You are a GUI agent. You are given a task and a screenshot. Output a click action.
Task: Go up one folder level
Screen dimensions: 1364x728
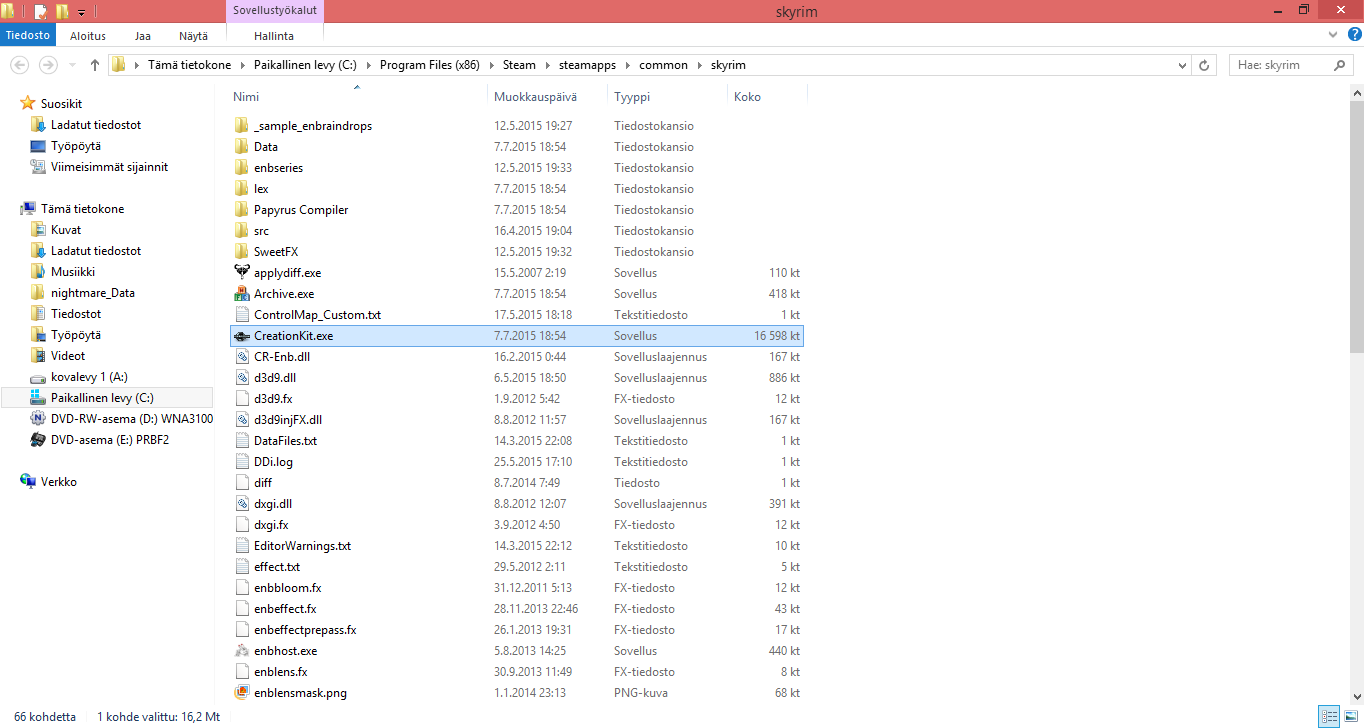[95, 65]
